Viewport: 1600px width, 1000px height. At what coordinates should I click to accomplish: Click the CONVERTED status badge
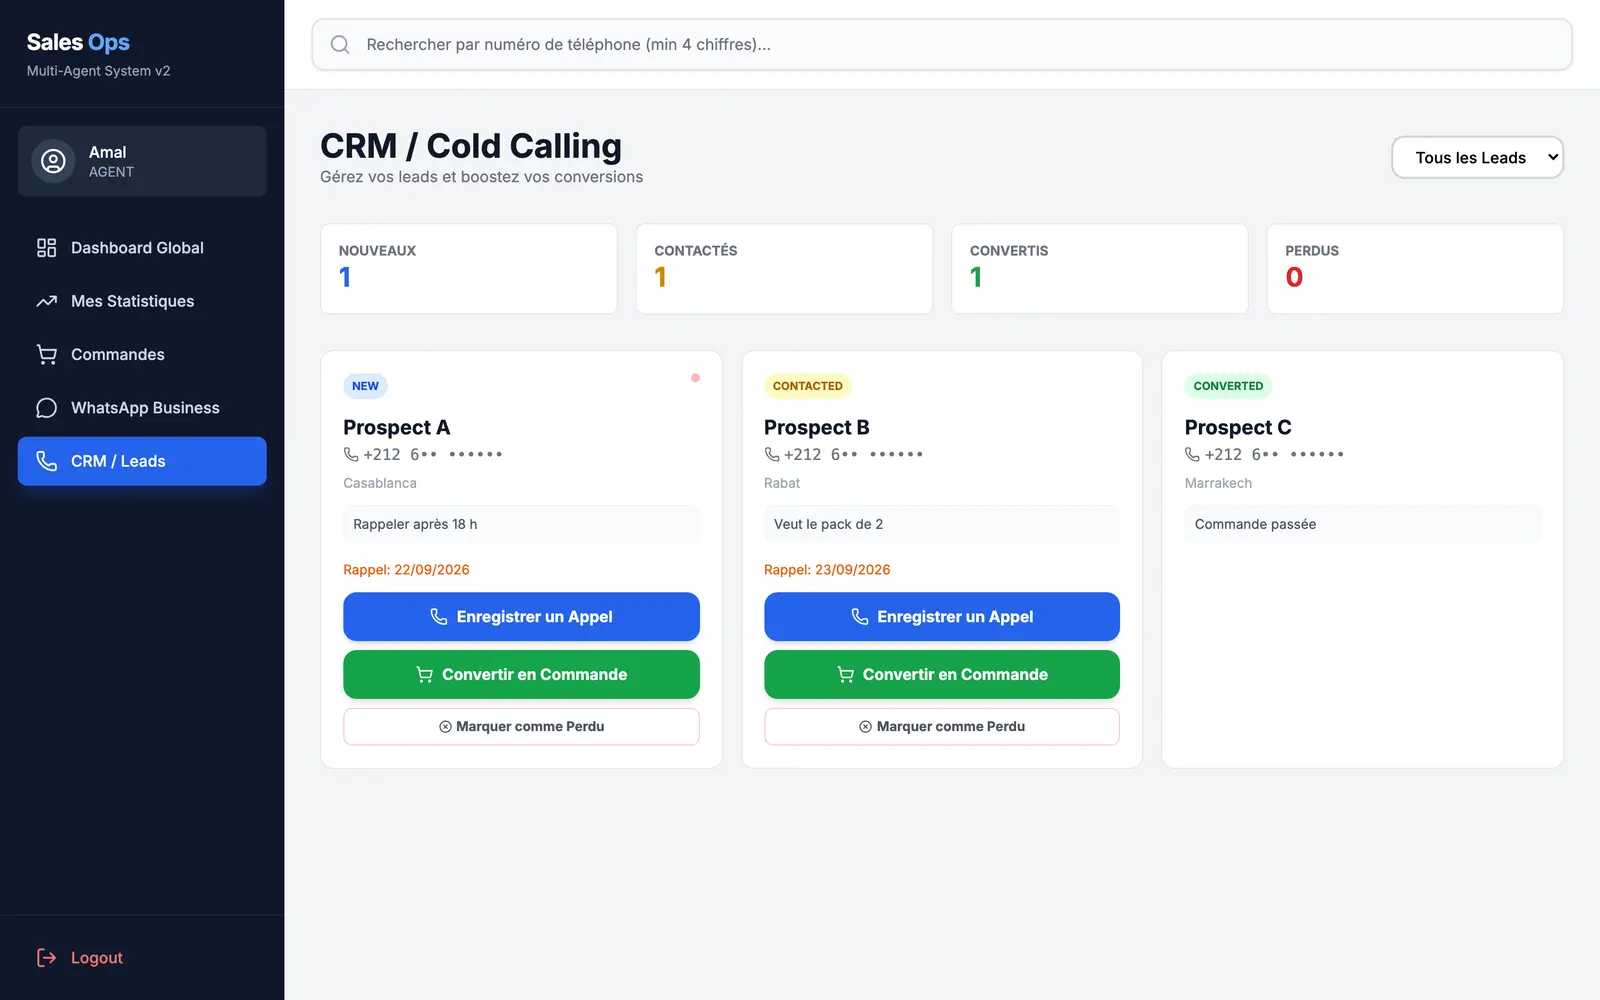pyautogui.click(x=1228, y=386)
